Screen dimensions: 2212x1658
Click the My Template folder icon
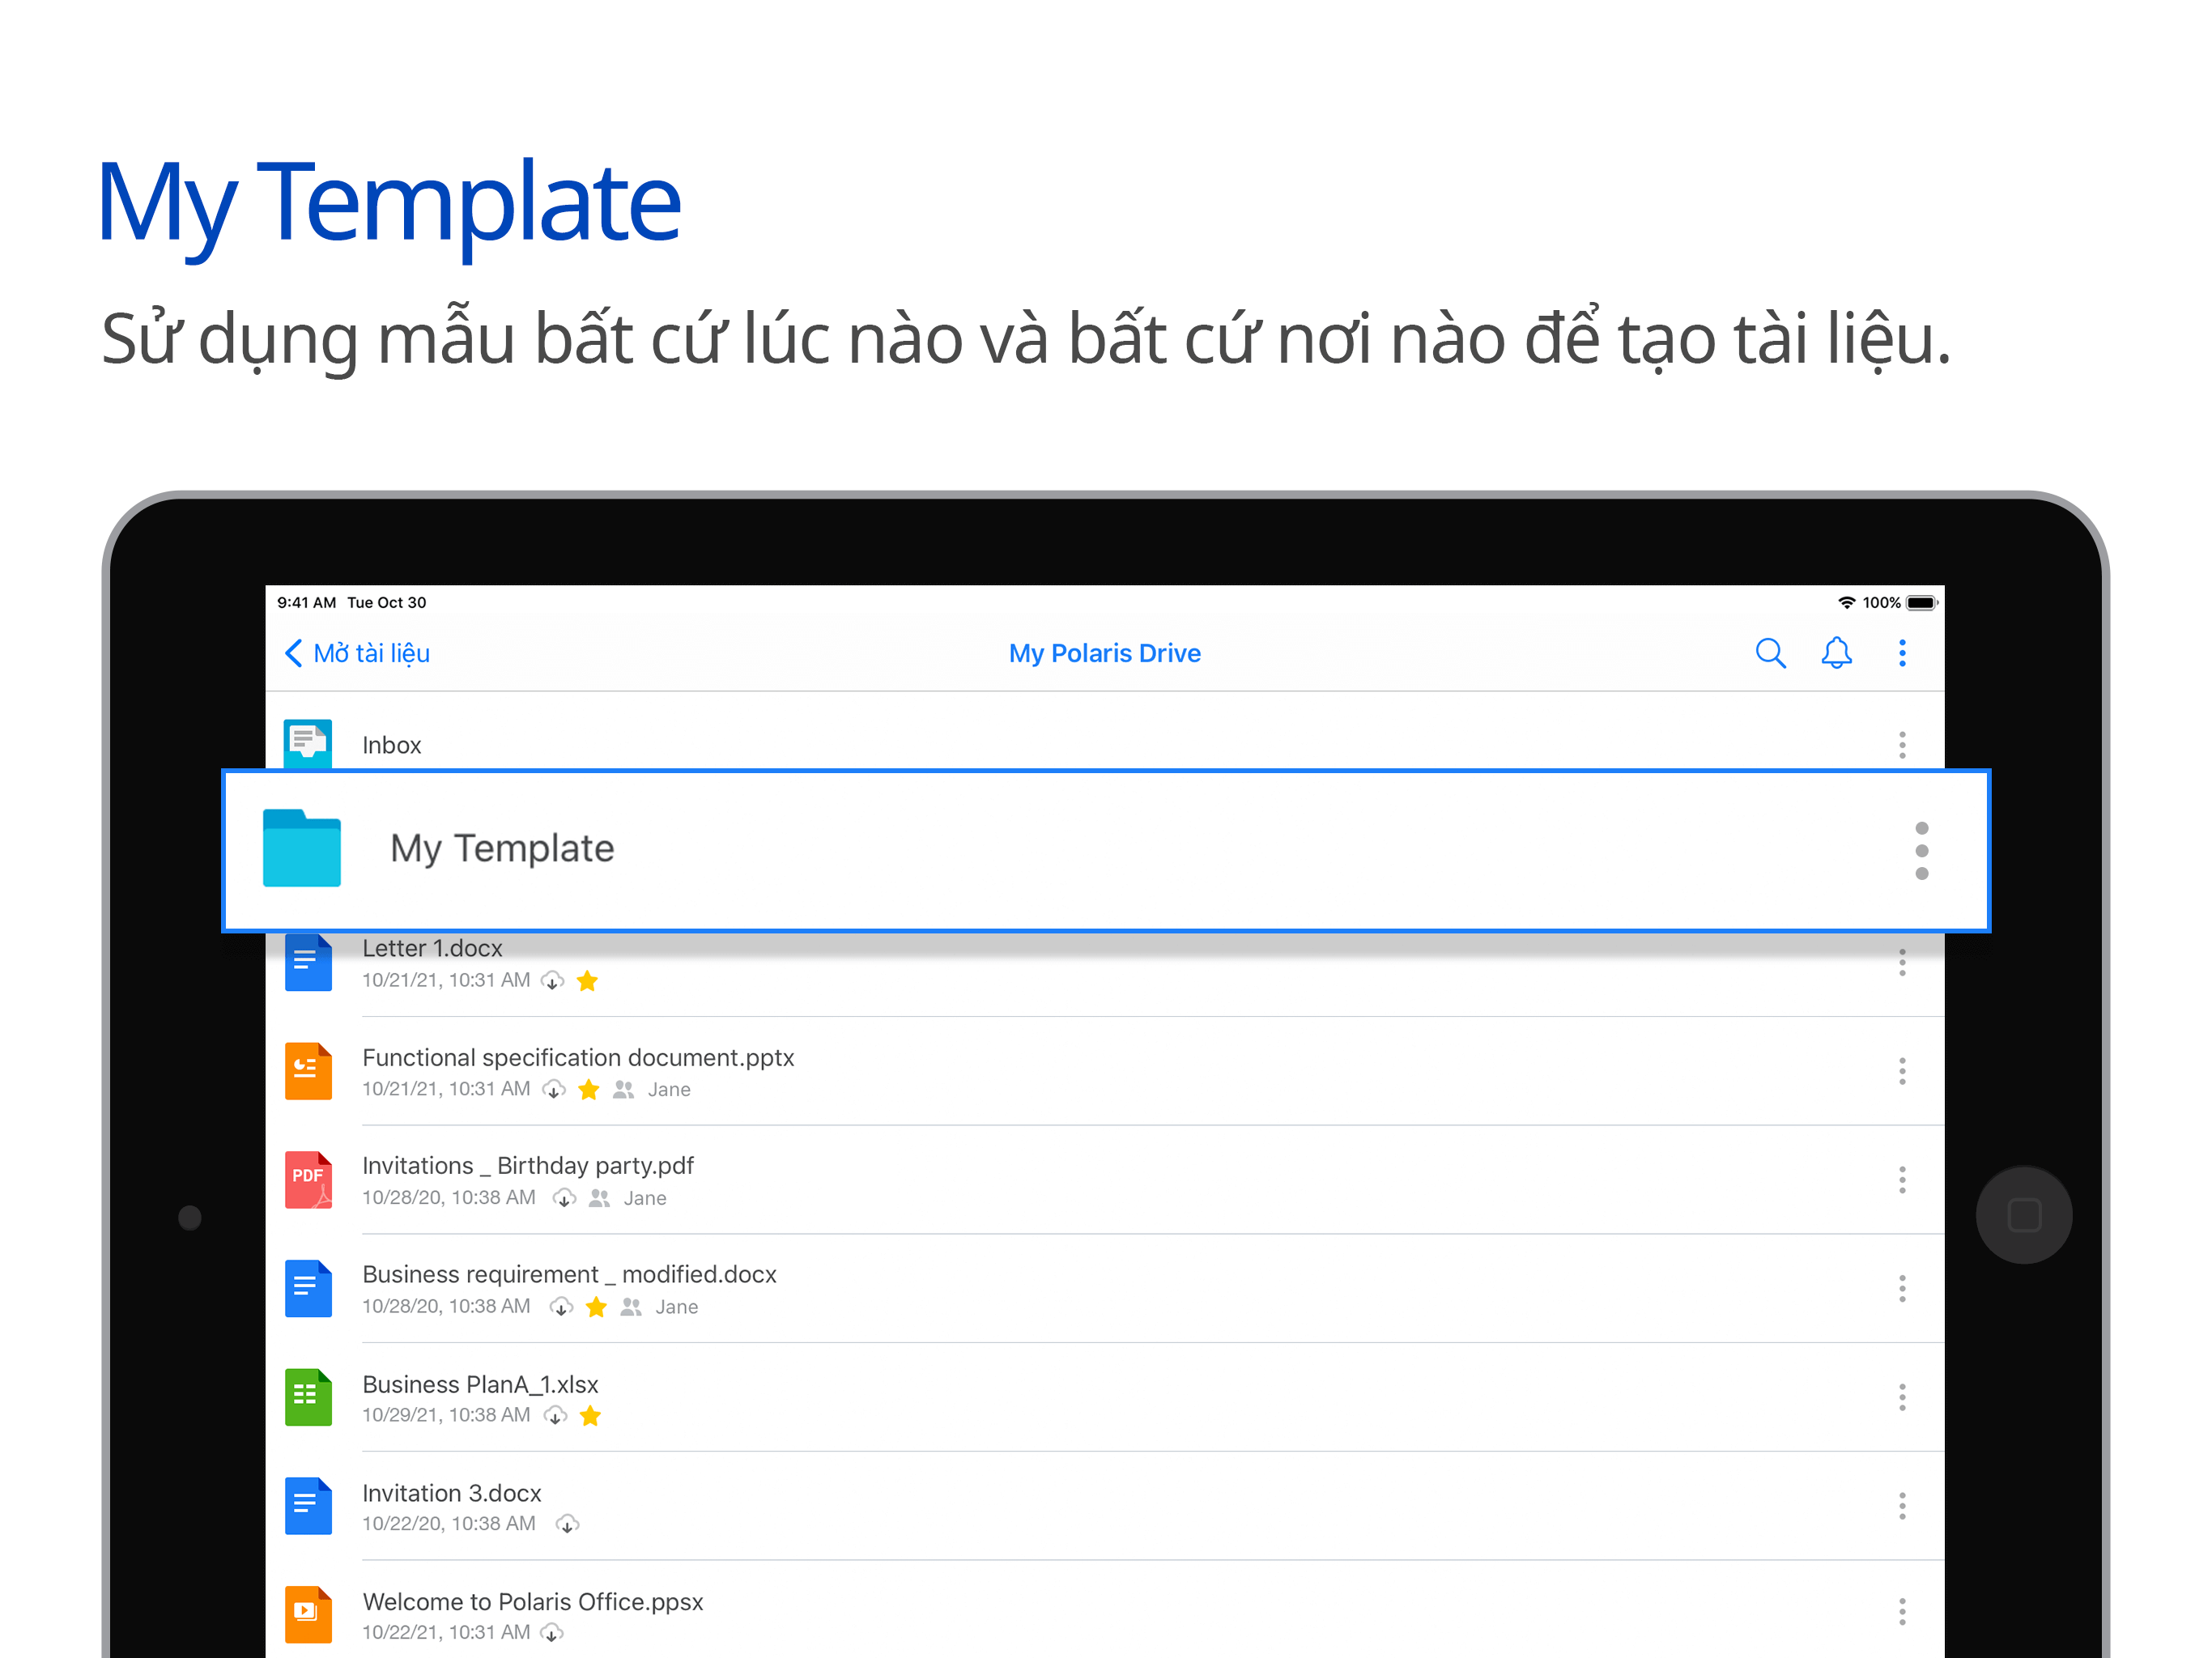301,848
